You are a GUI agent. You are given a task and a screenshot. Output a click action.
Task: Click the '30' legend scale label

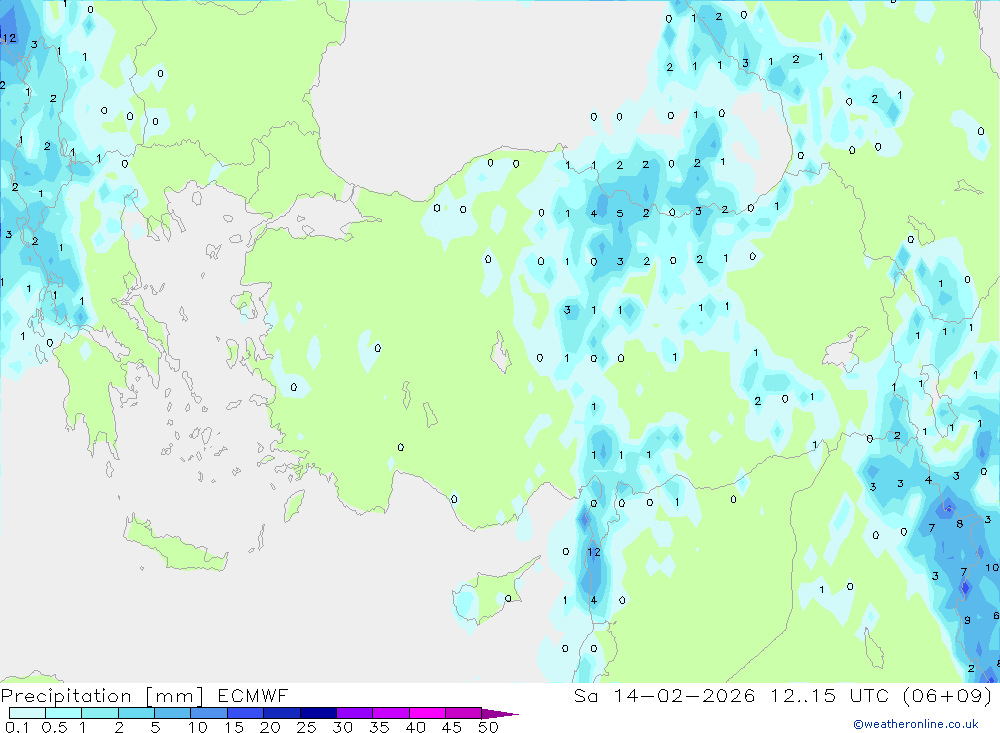[343, 727]
